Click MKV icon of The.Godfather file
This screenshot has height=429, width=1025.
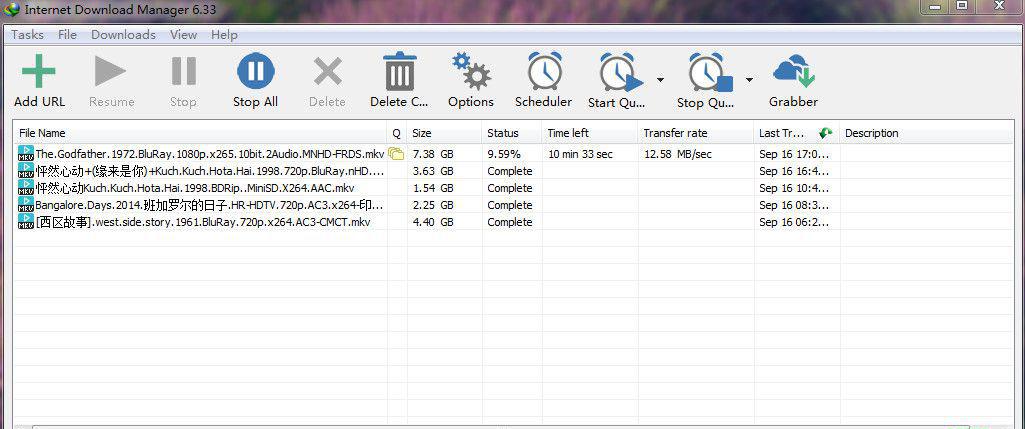pos(26,154)
